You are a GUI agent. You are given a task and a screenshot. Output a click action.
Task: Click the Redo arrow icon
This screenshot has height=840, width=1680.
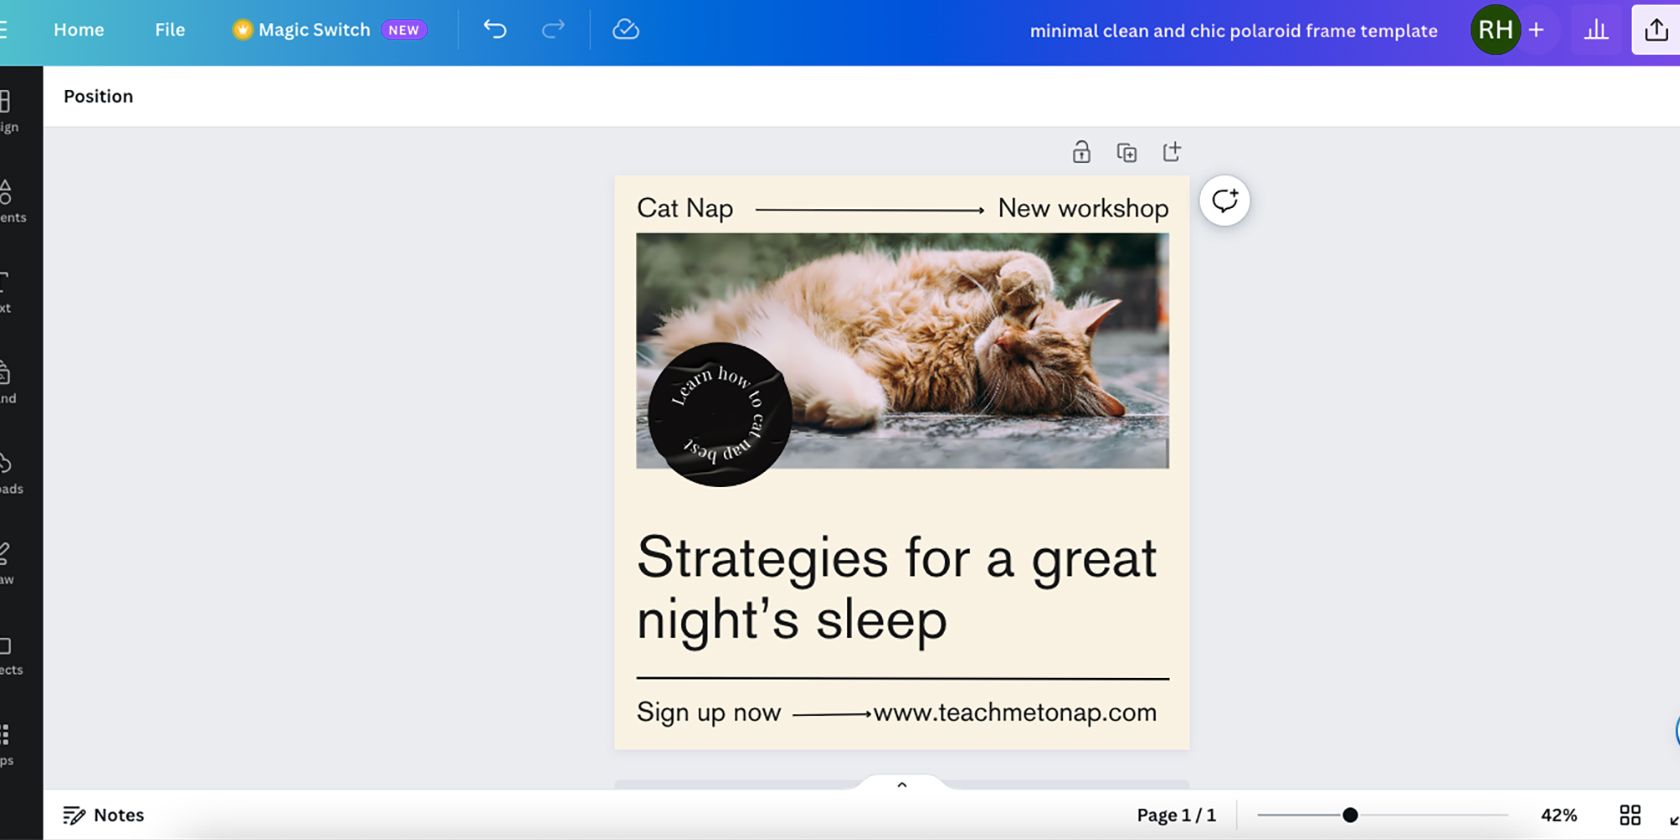[x=553, y=30]
